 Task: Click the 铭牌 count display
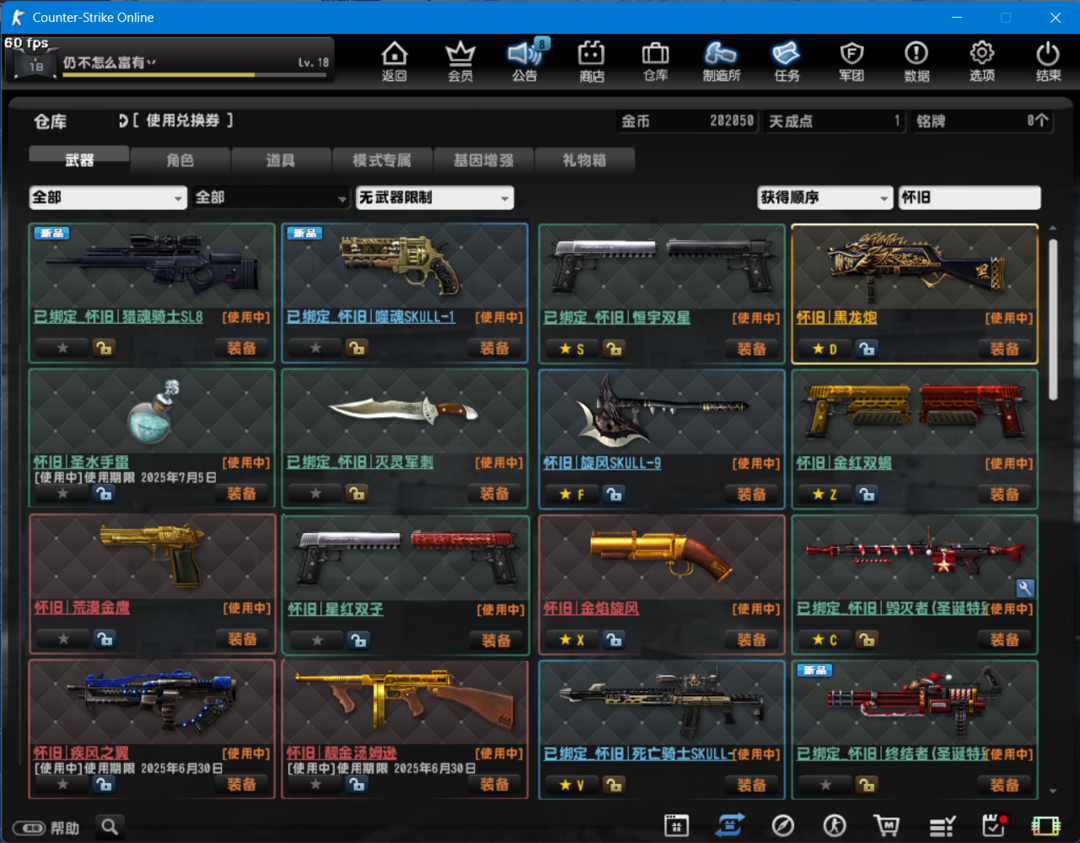coord(982,121)
